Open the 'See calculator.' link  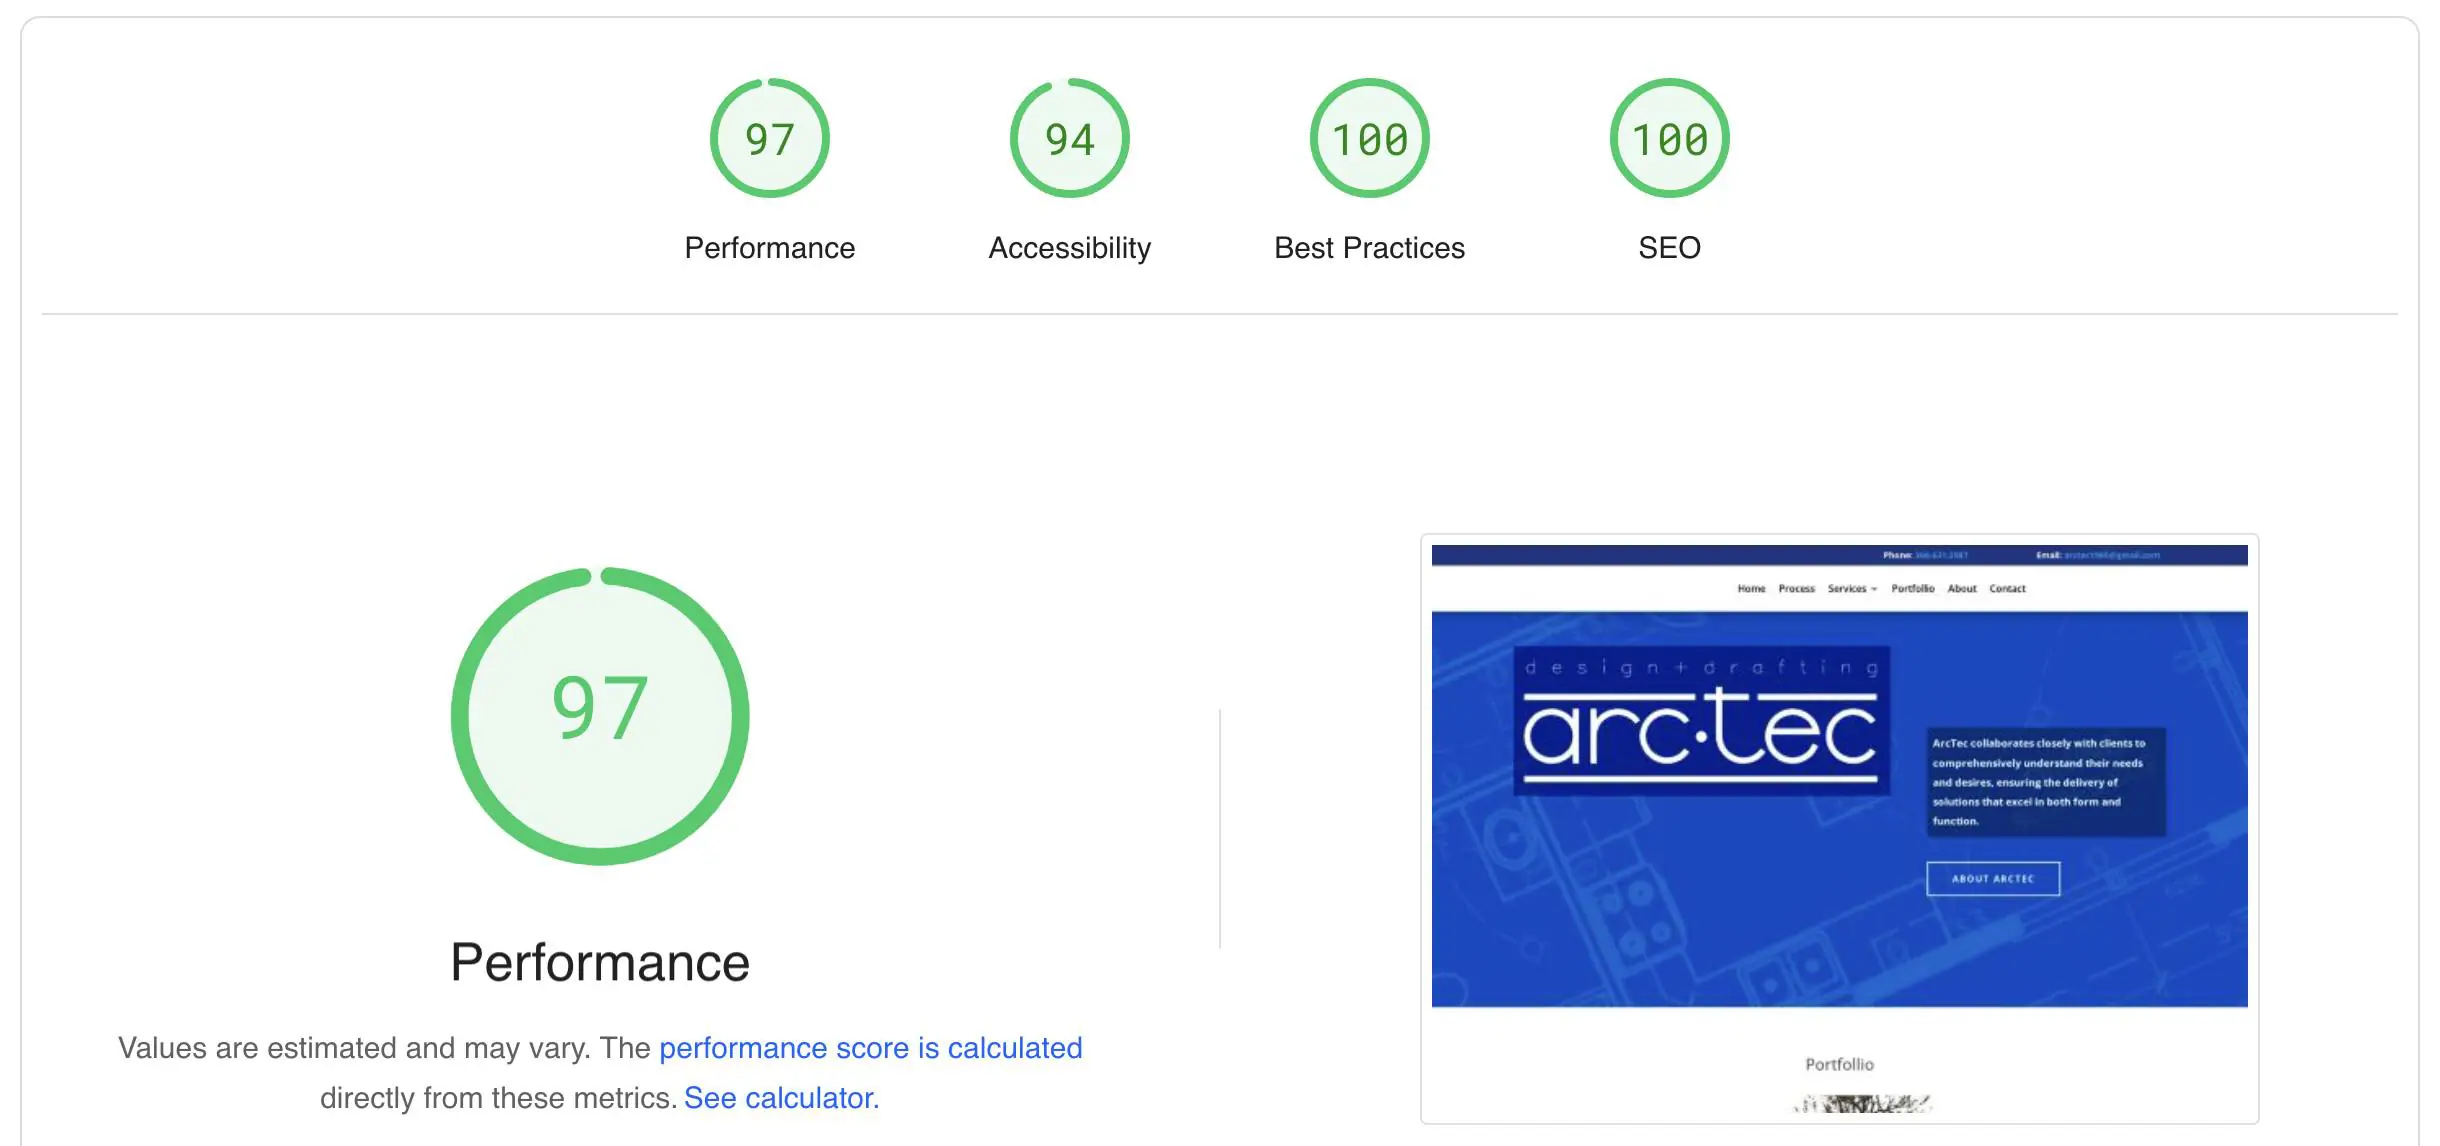(781, 1098)
